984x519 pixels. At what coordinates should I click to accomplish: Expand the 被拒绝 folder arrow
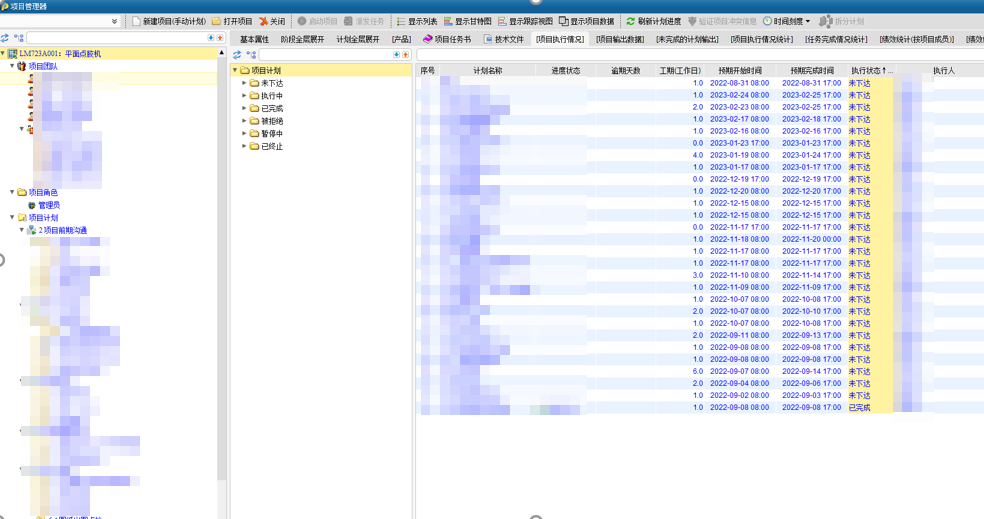tap(244, 120)
